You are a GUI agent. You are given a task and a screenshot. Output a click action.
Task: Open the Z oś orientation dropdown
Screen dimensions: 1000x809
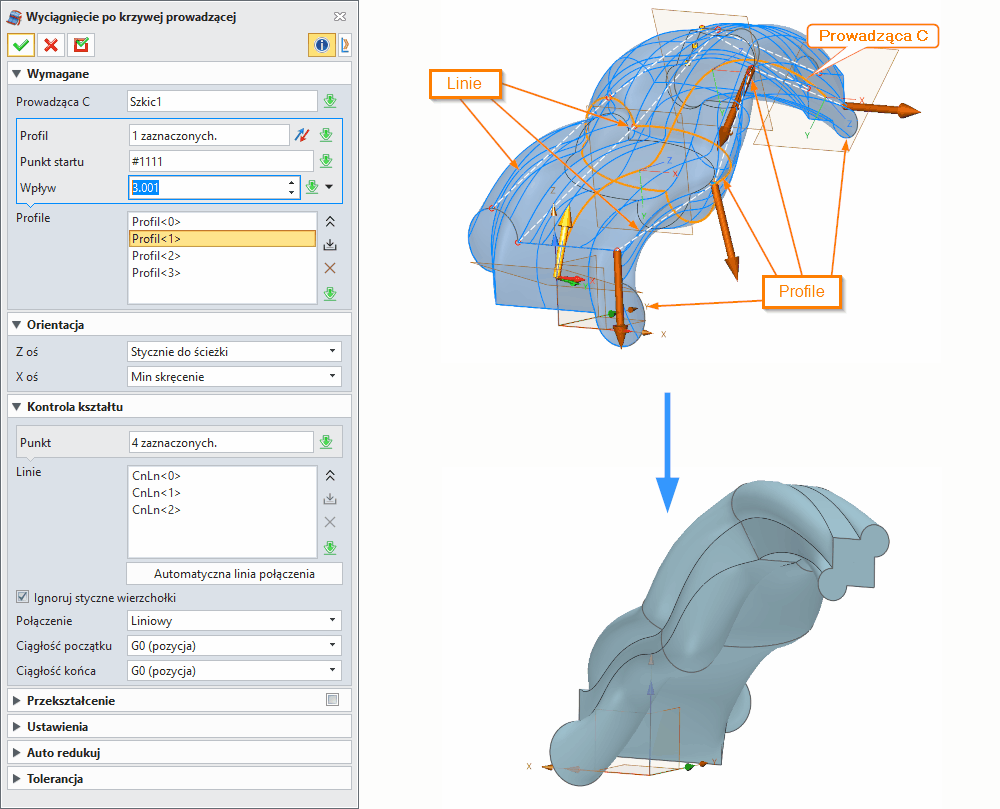coord(234,352)
